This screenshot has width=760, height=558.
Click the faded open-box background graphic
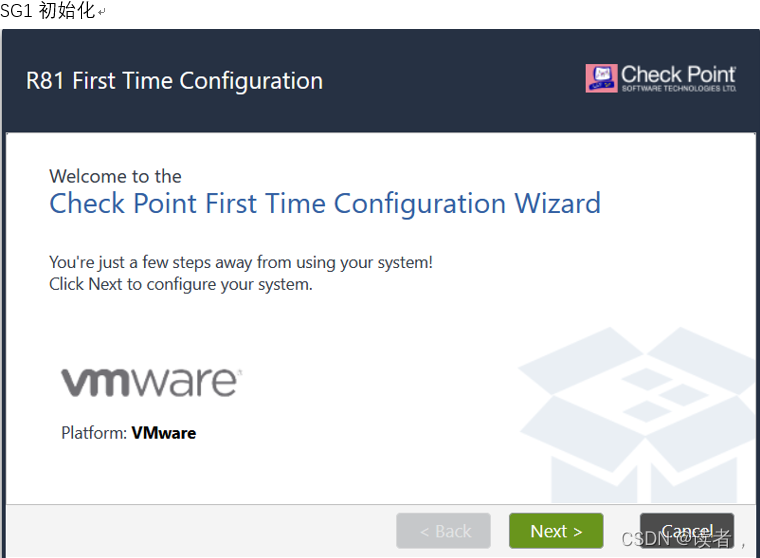637,415
